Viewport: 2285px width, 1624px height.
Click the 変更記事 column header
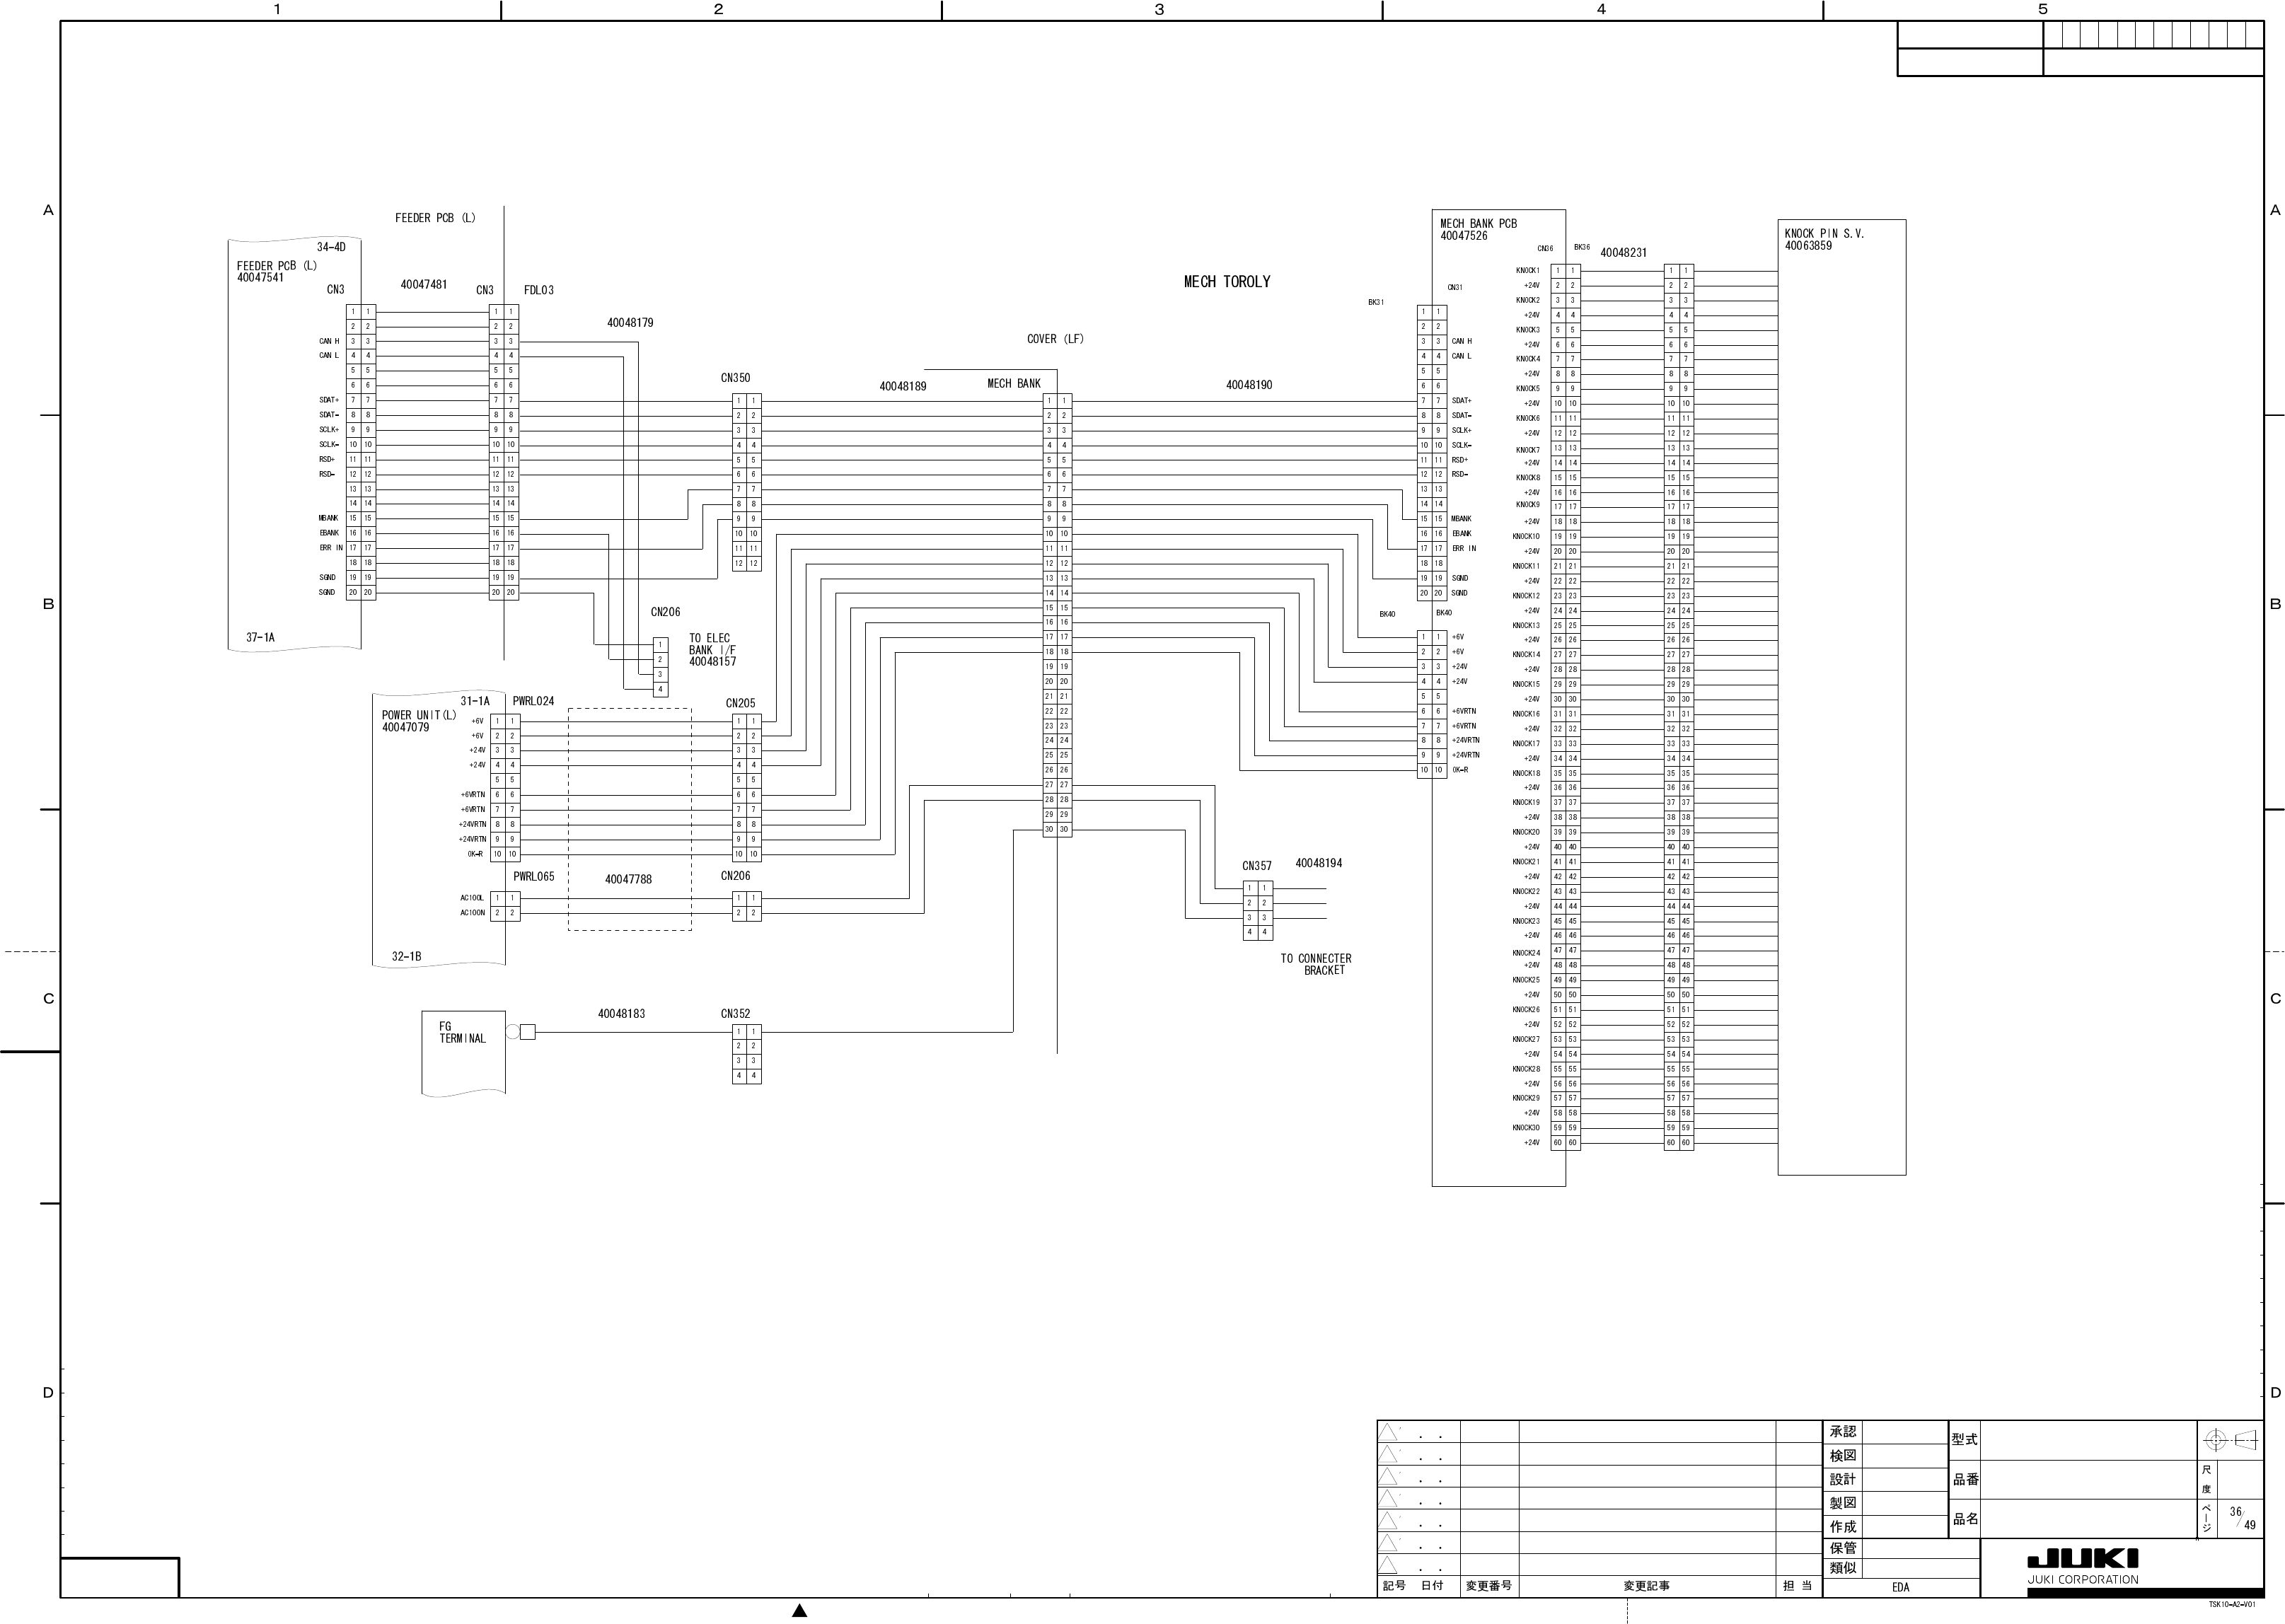(1646, 1586)
